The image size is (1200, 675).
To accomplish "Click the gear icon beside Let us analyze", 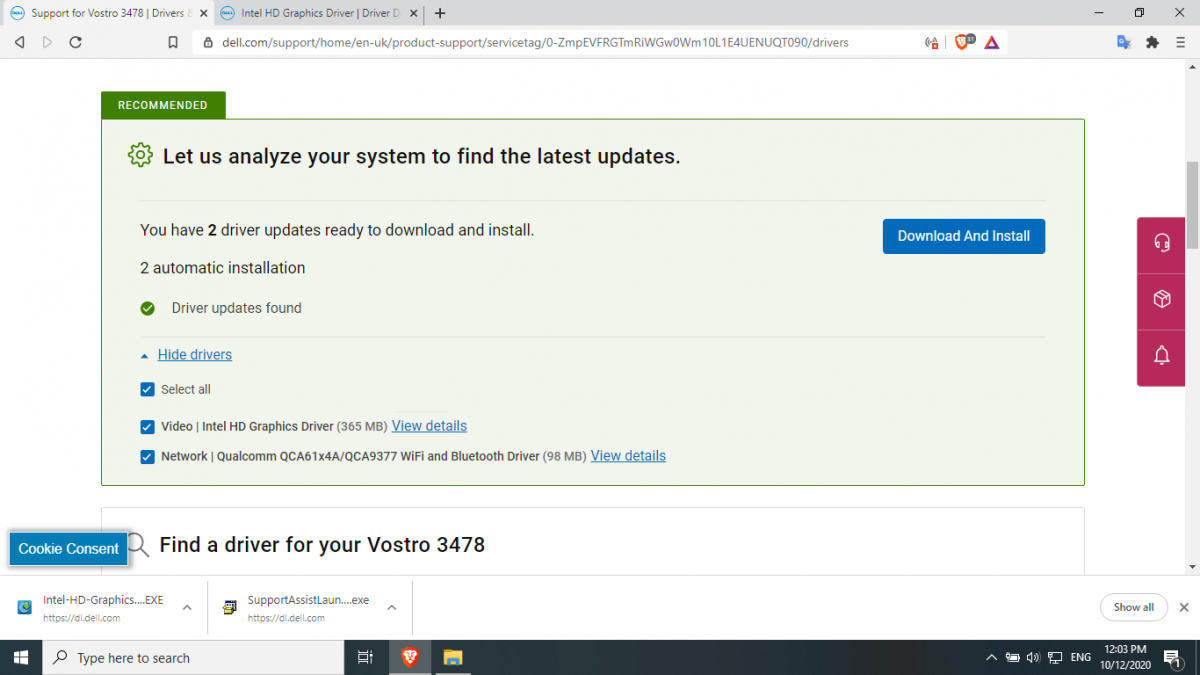I will (140, 155).
